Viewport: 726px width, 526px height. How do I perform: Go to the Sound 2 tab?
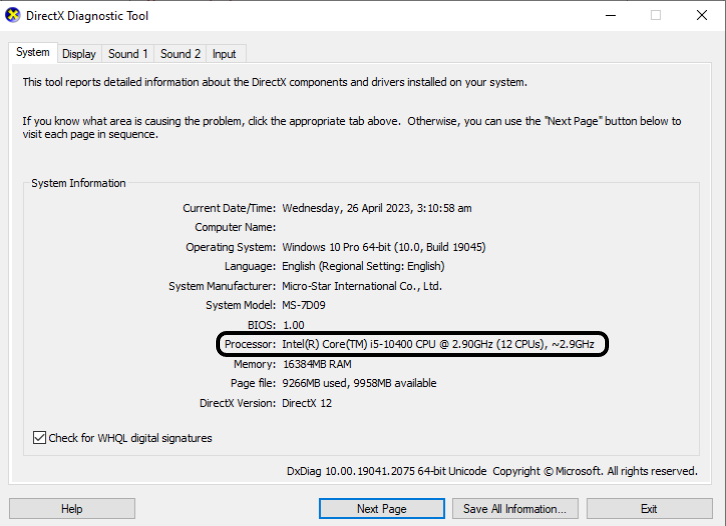(x=180, y=54)
